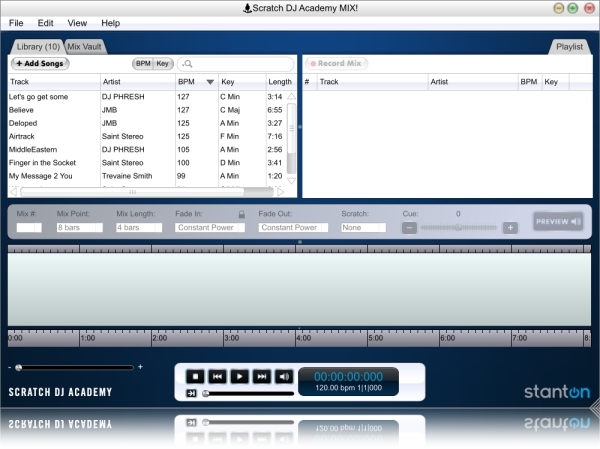Jump to previous track with rewind button
The width and height of the screenshot is (600, 449).
[x=217, y=377]
